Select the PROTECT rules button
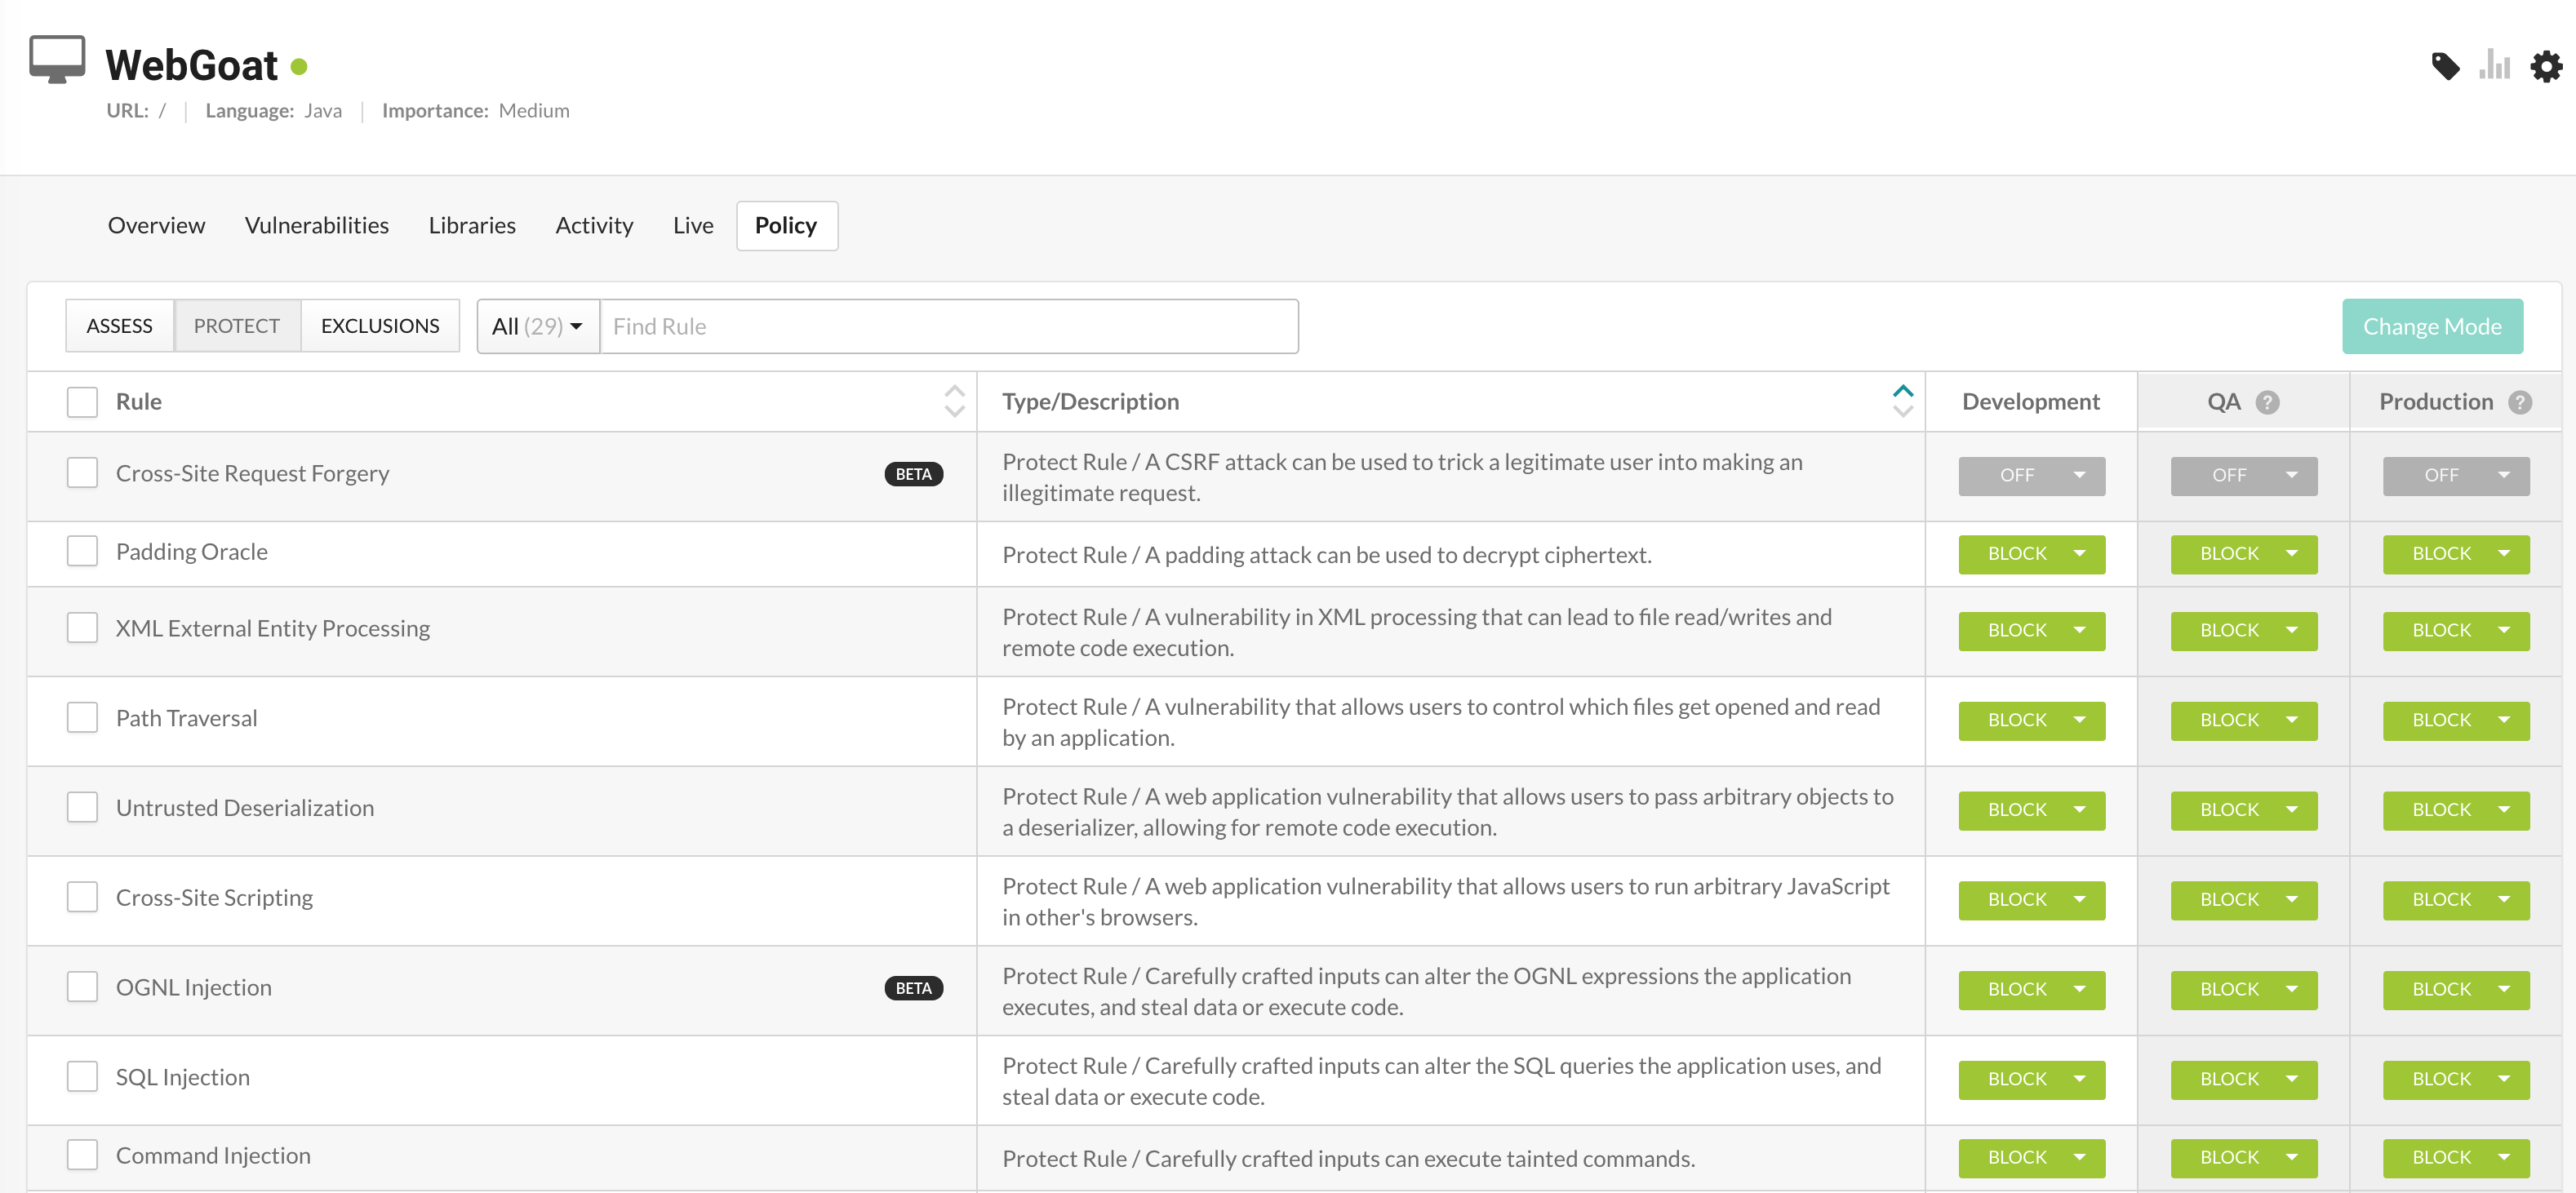 237,326
